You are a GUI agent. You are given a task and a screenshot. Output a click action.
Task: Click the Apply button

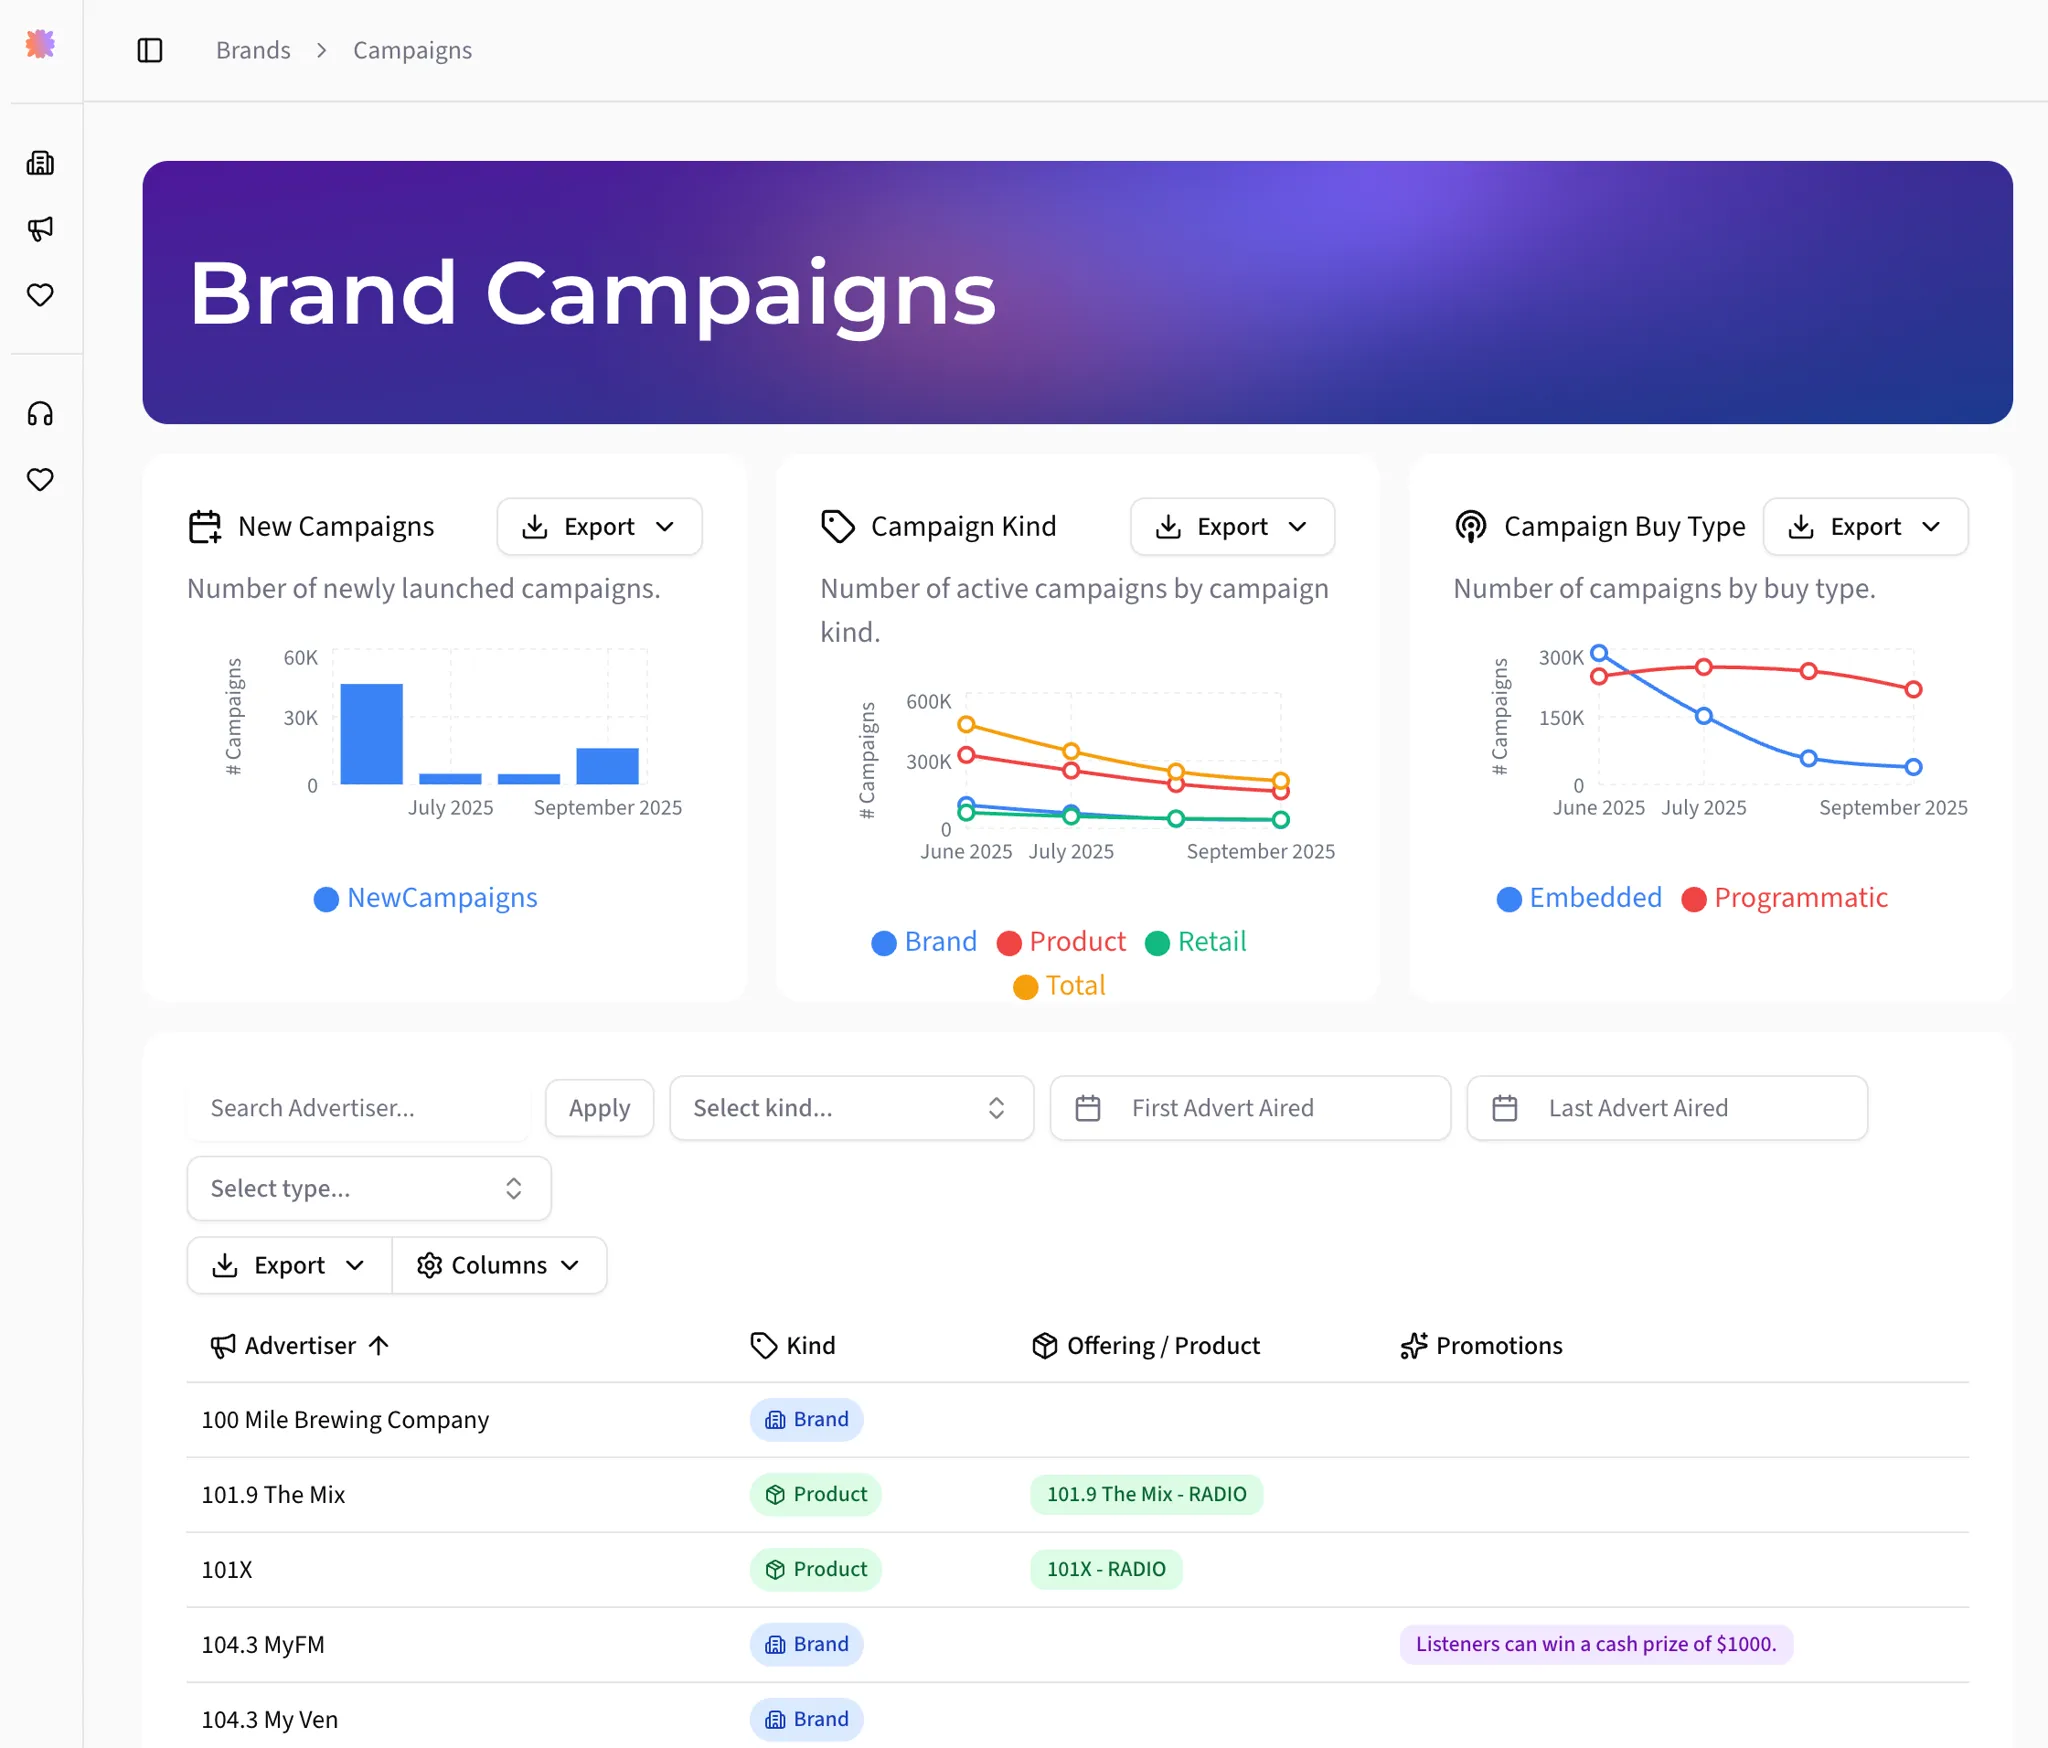599,1108
